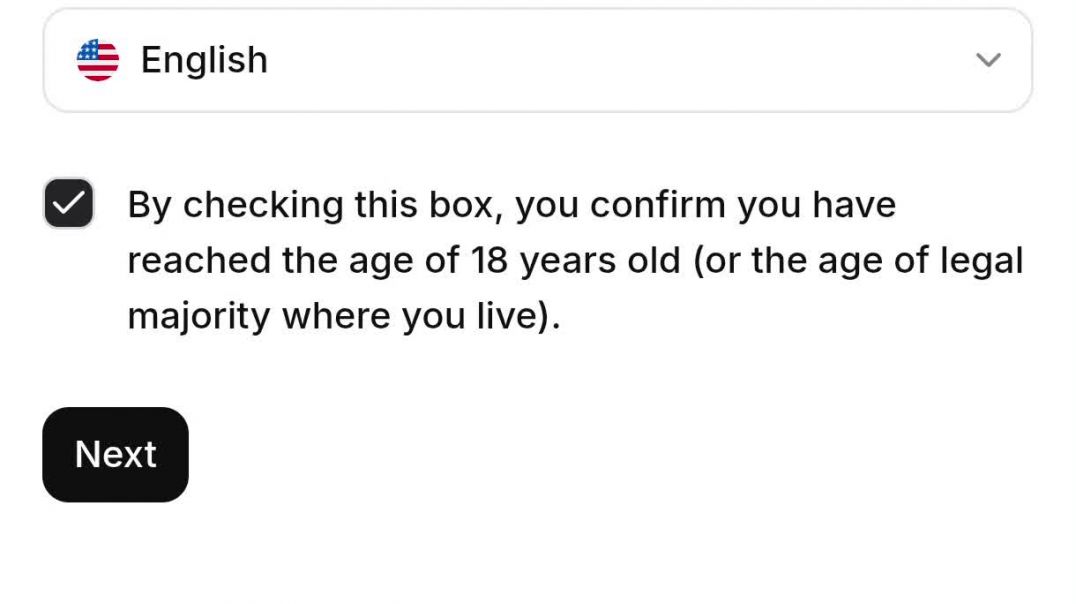The image size is (1076, 604).
Task: Click the word "Next" on the button
Action: pos(115,455)
